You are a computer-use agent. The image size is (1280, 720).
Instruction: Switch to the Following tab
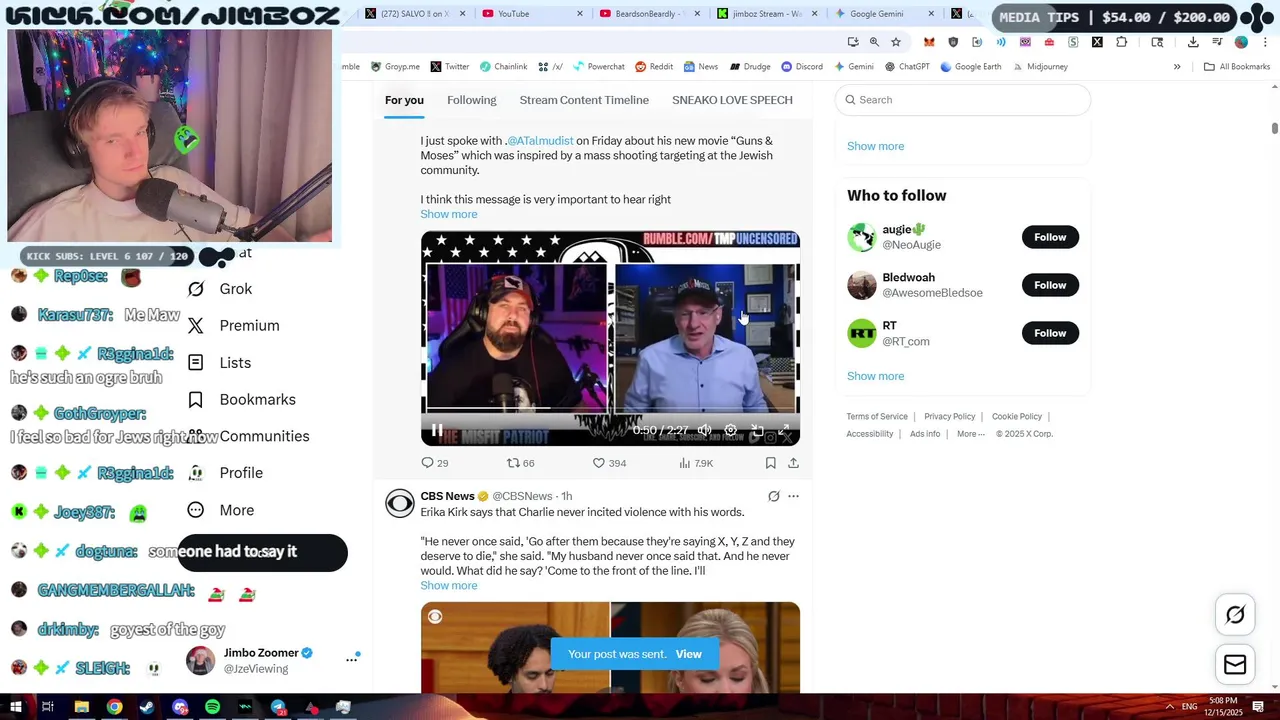(471, 100)
